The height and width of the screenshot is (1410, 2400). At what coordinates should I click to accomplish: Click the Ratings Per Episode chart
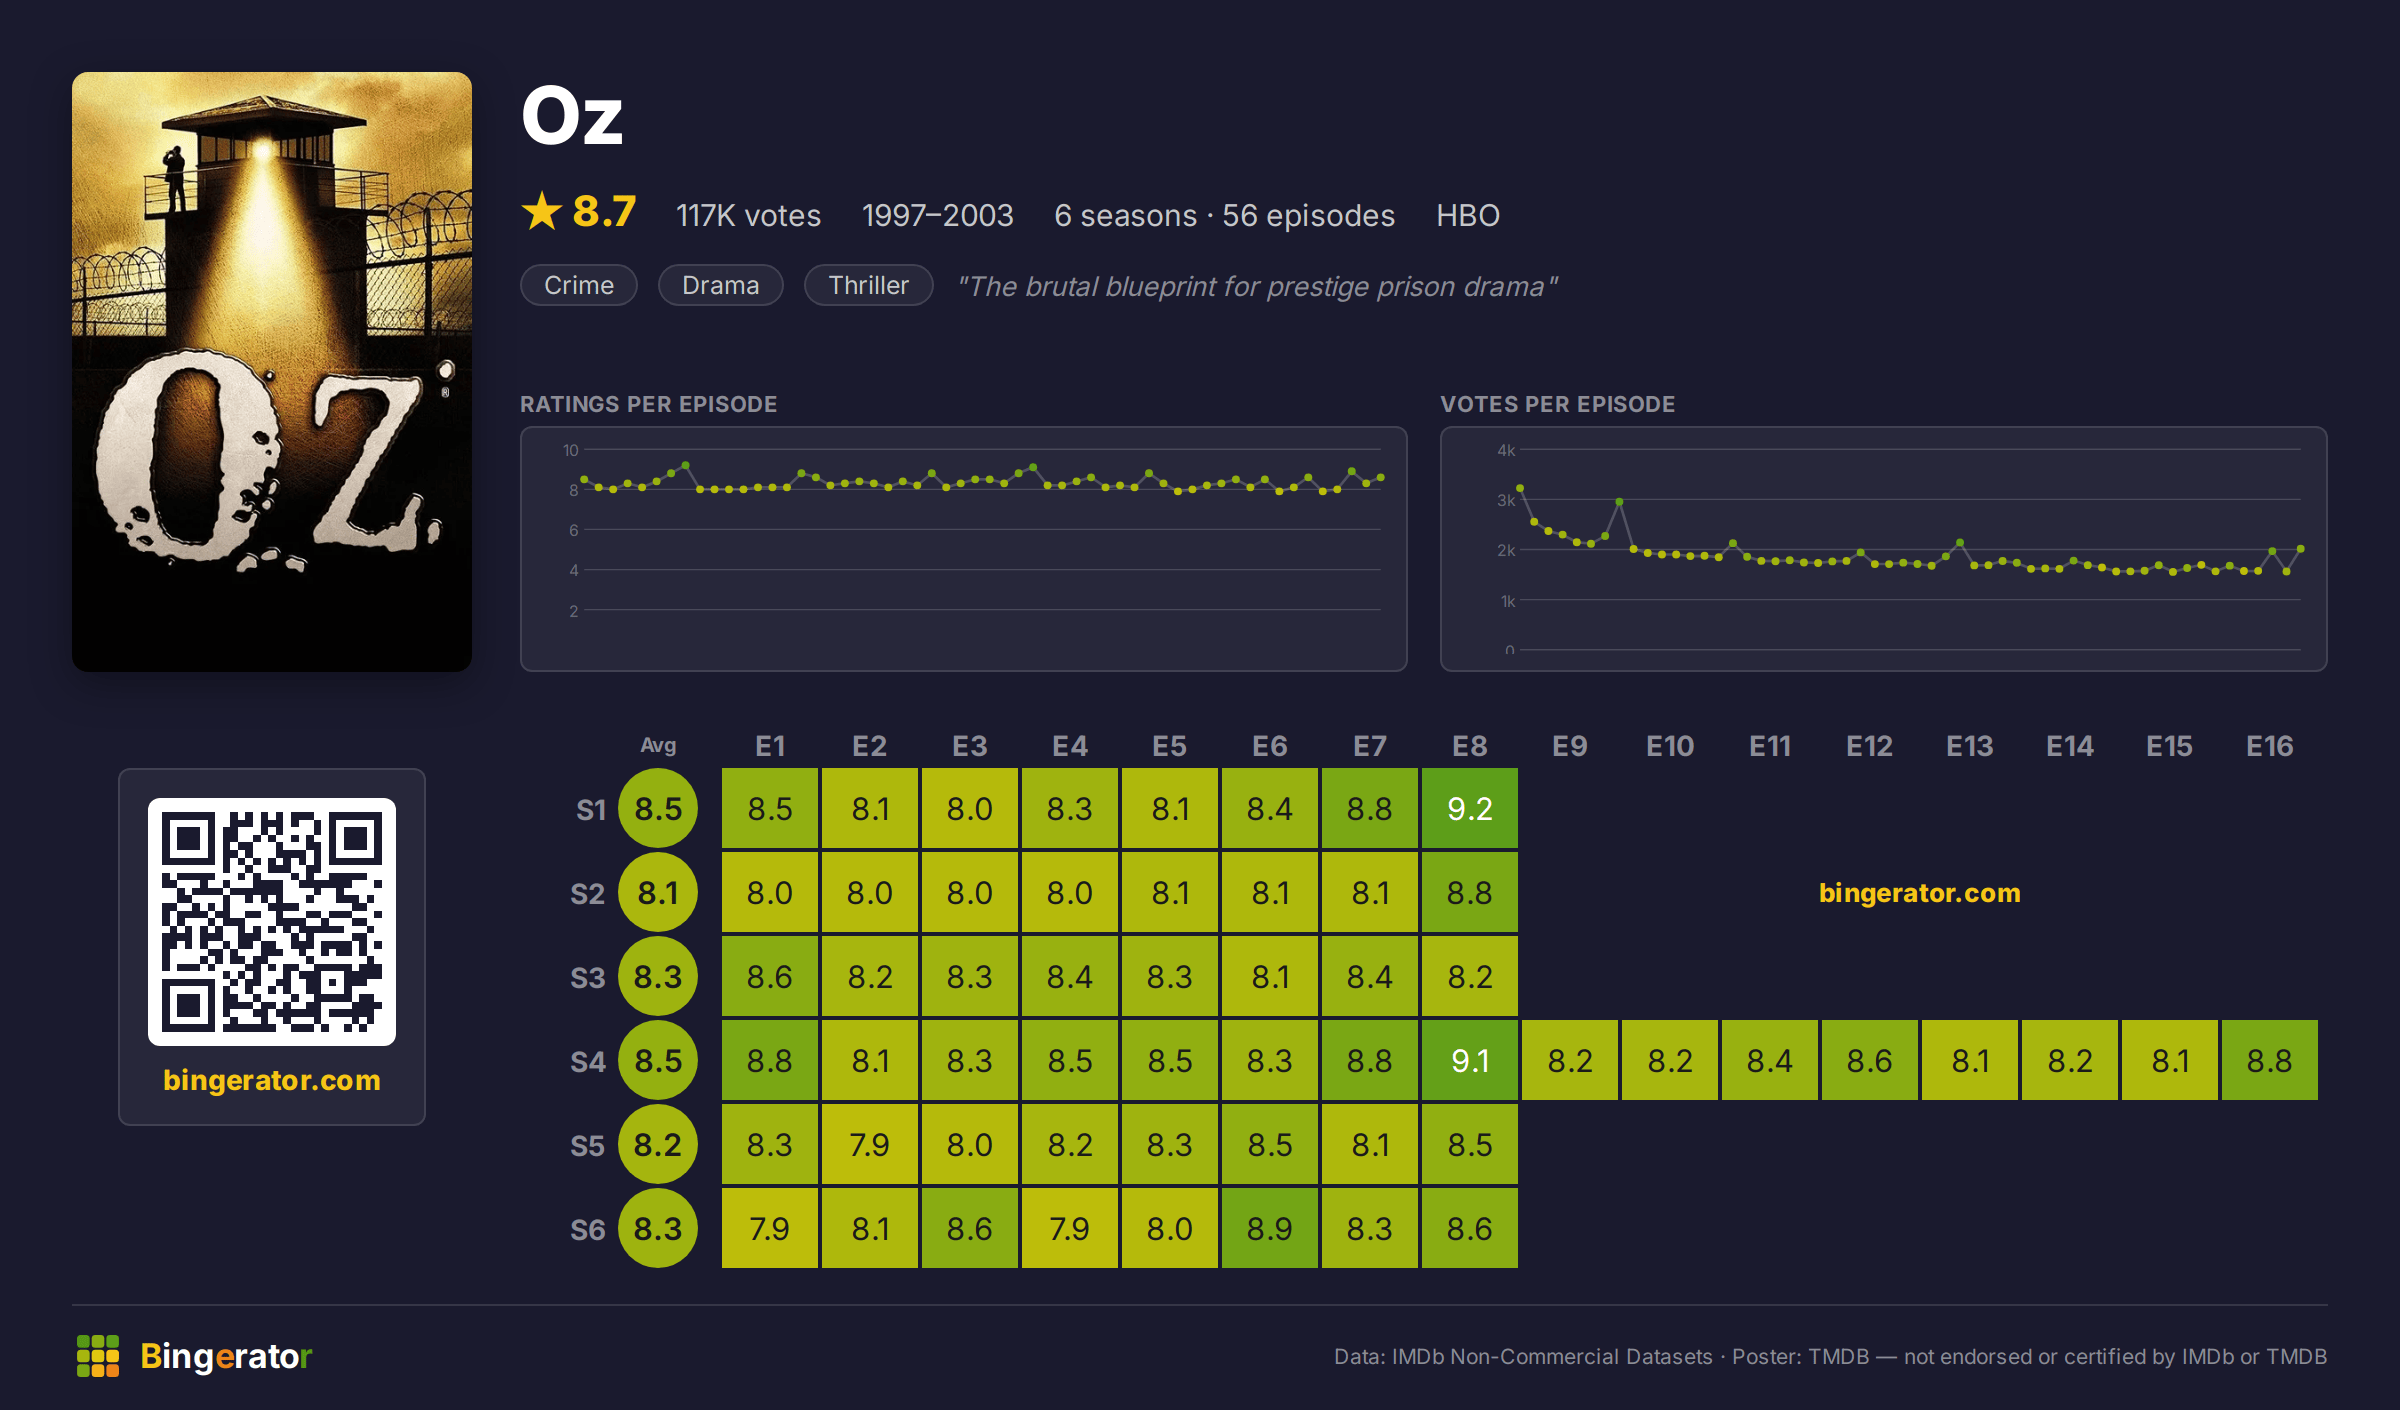964,549
